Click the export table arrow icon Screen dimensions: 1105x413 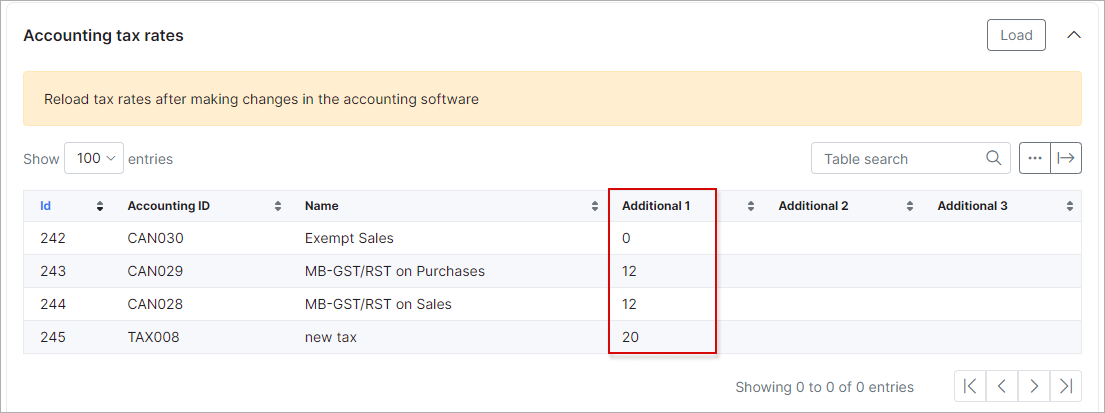(1066, 158)
